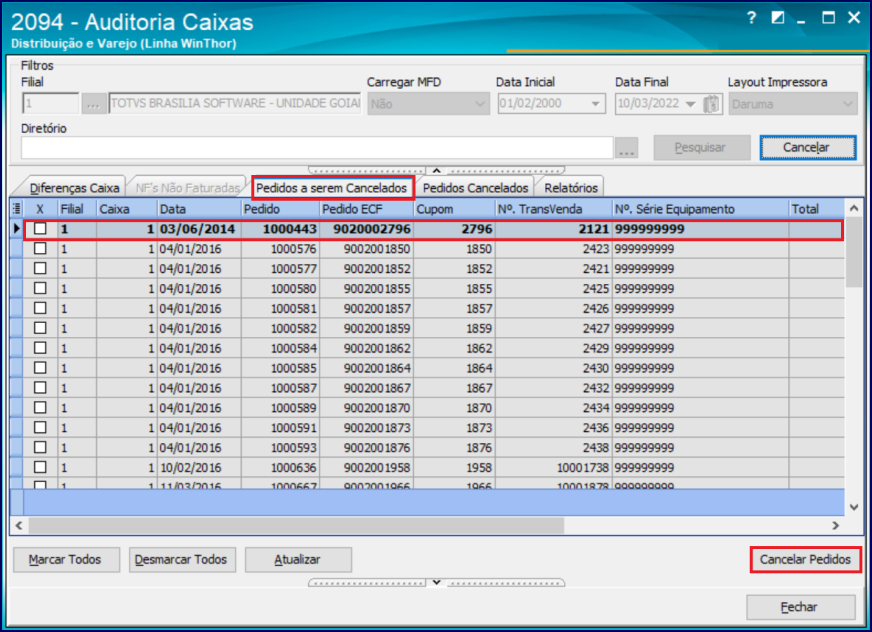Click the Filial lookup ellipsis button
Screen dimensions: 872x632
93,104
